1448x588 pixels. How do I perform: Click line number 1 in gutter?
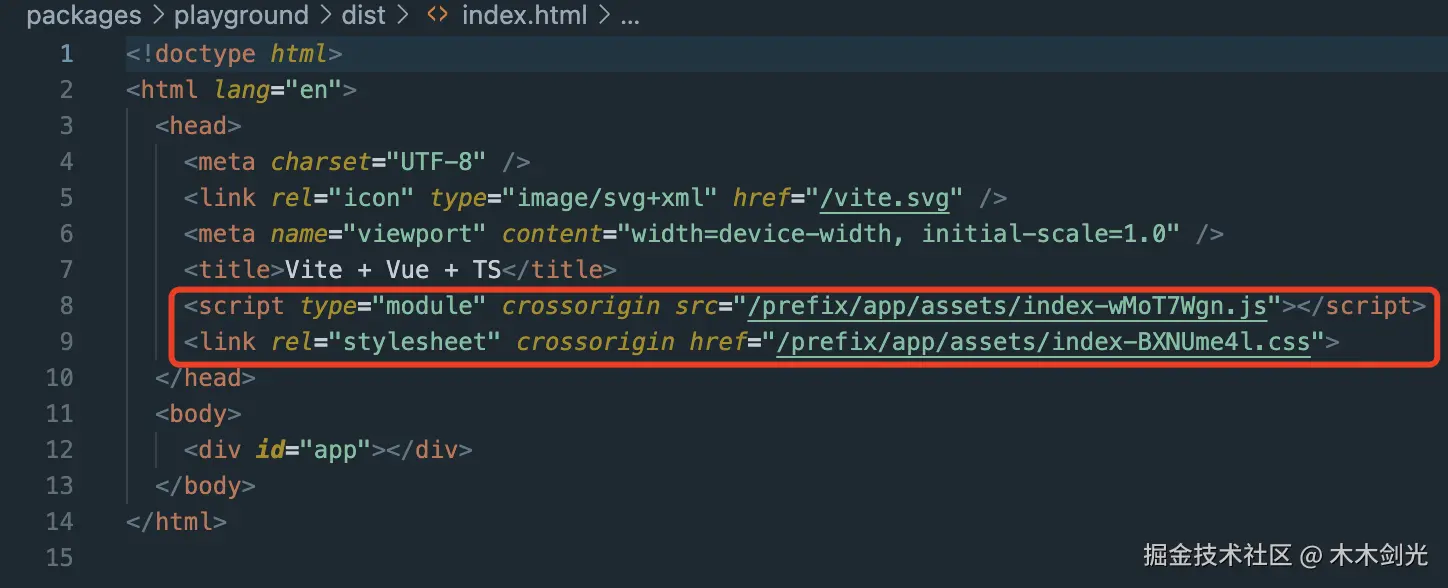[x=67, y=54]
